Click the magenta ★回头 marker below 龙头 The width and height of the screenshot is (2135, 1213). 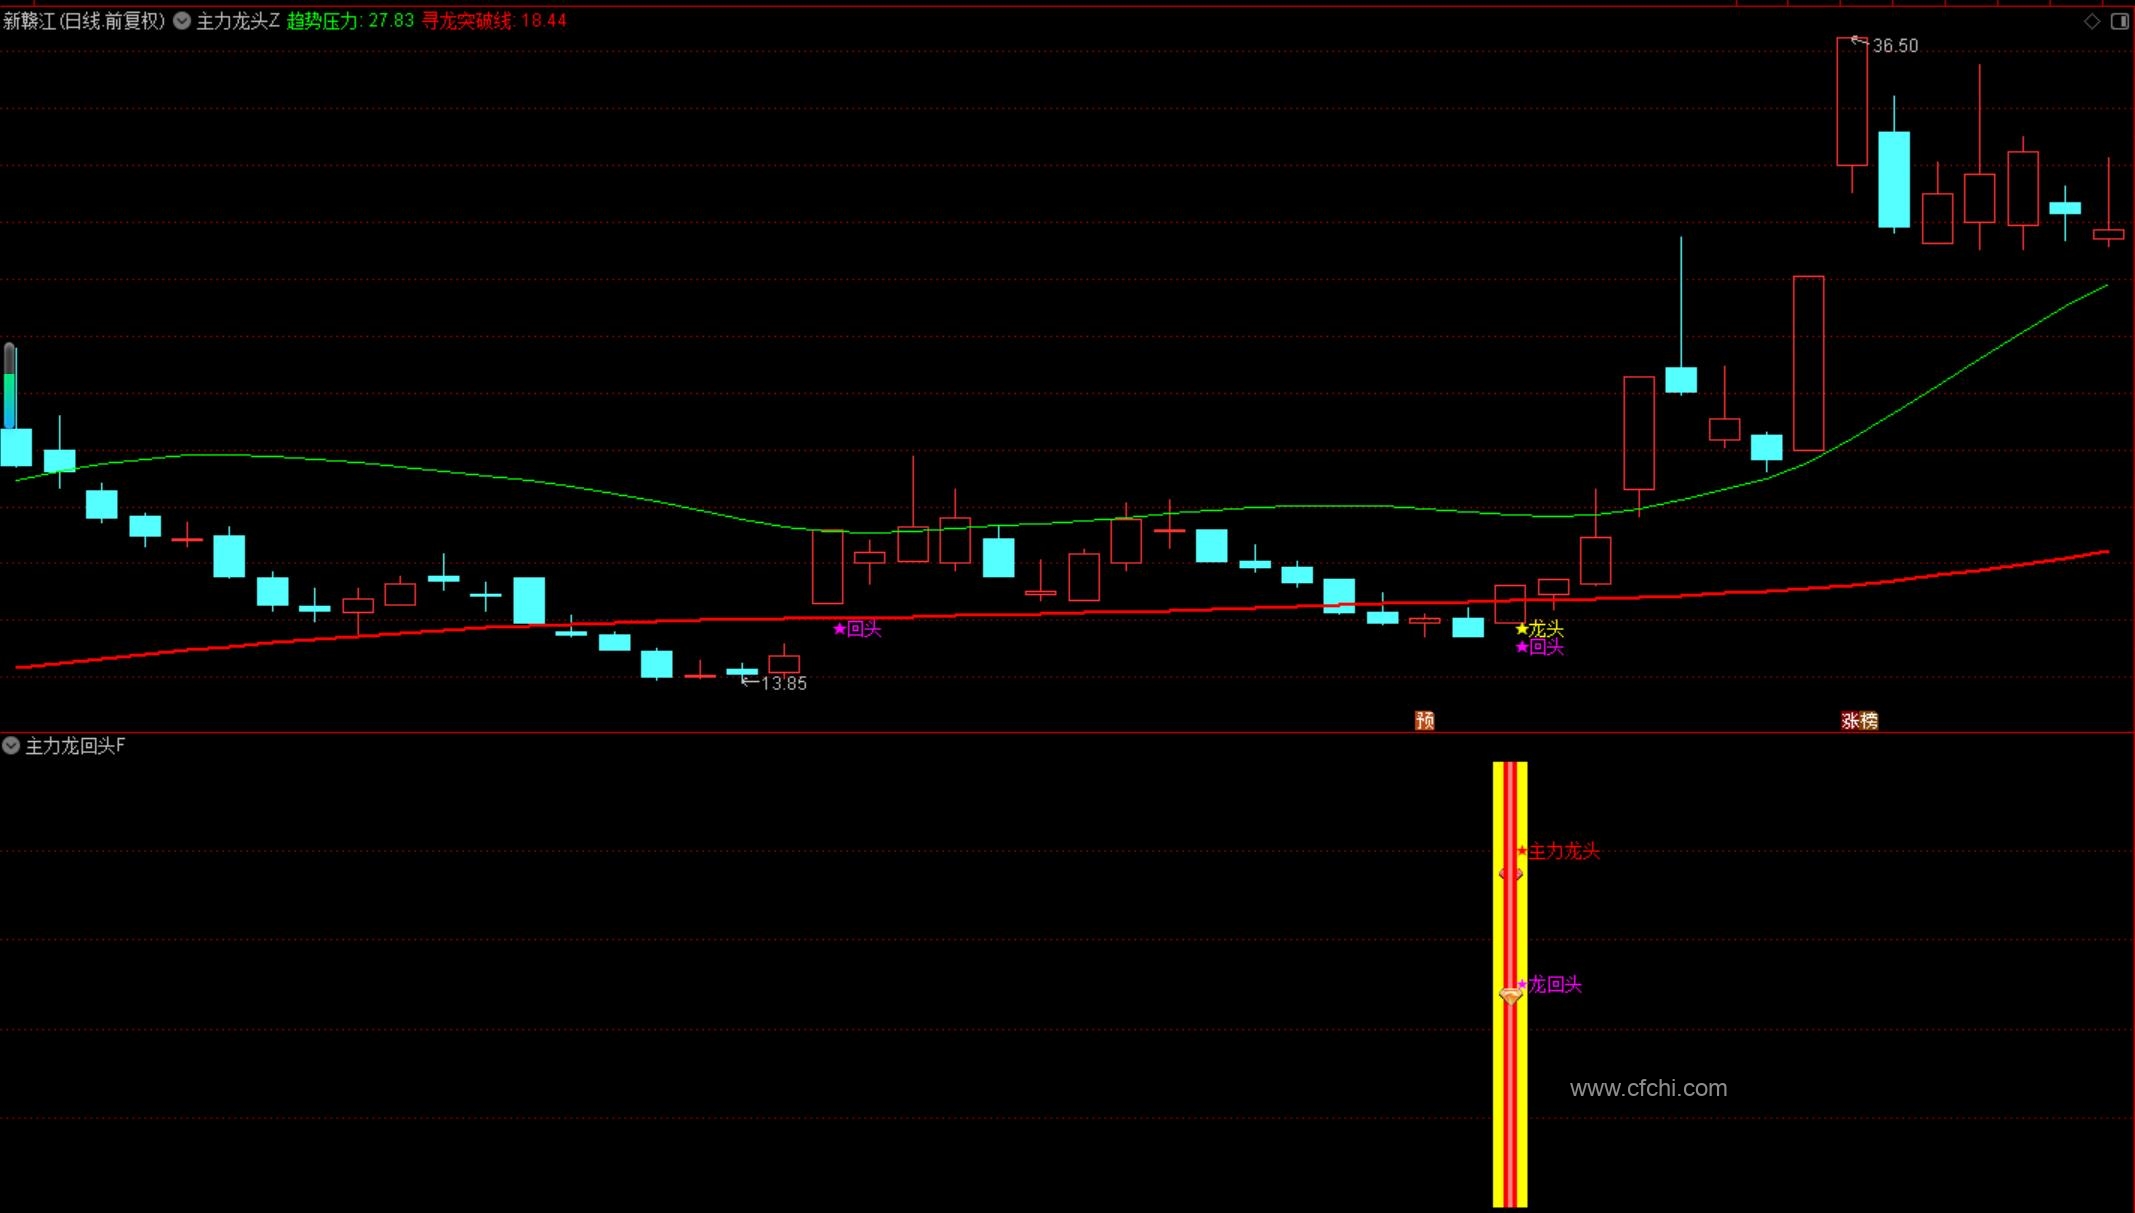(1539, 647)
